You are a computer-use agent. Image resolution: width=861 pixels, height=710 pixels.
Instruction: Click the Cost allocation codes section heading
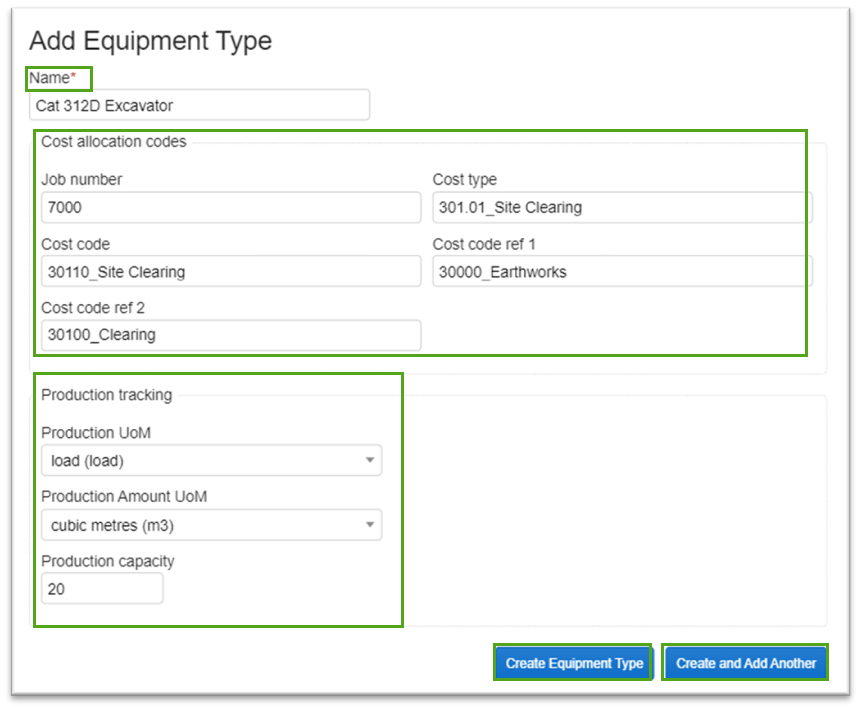point(113,142)
